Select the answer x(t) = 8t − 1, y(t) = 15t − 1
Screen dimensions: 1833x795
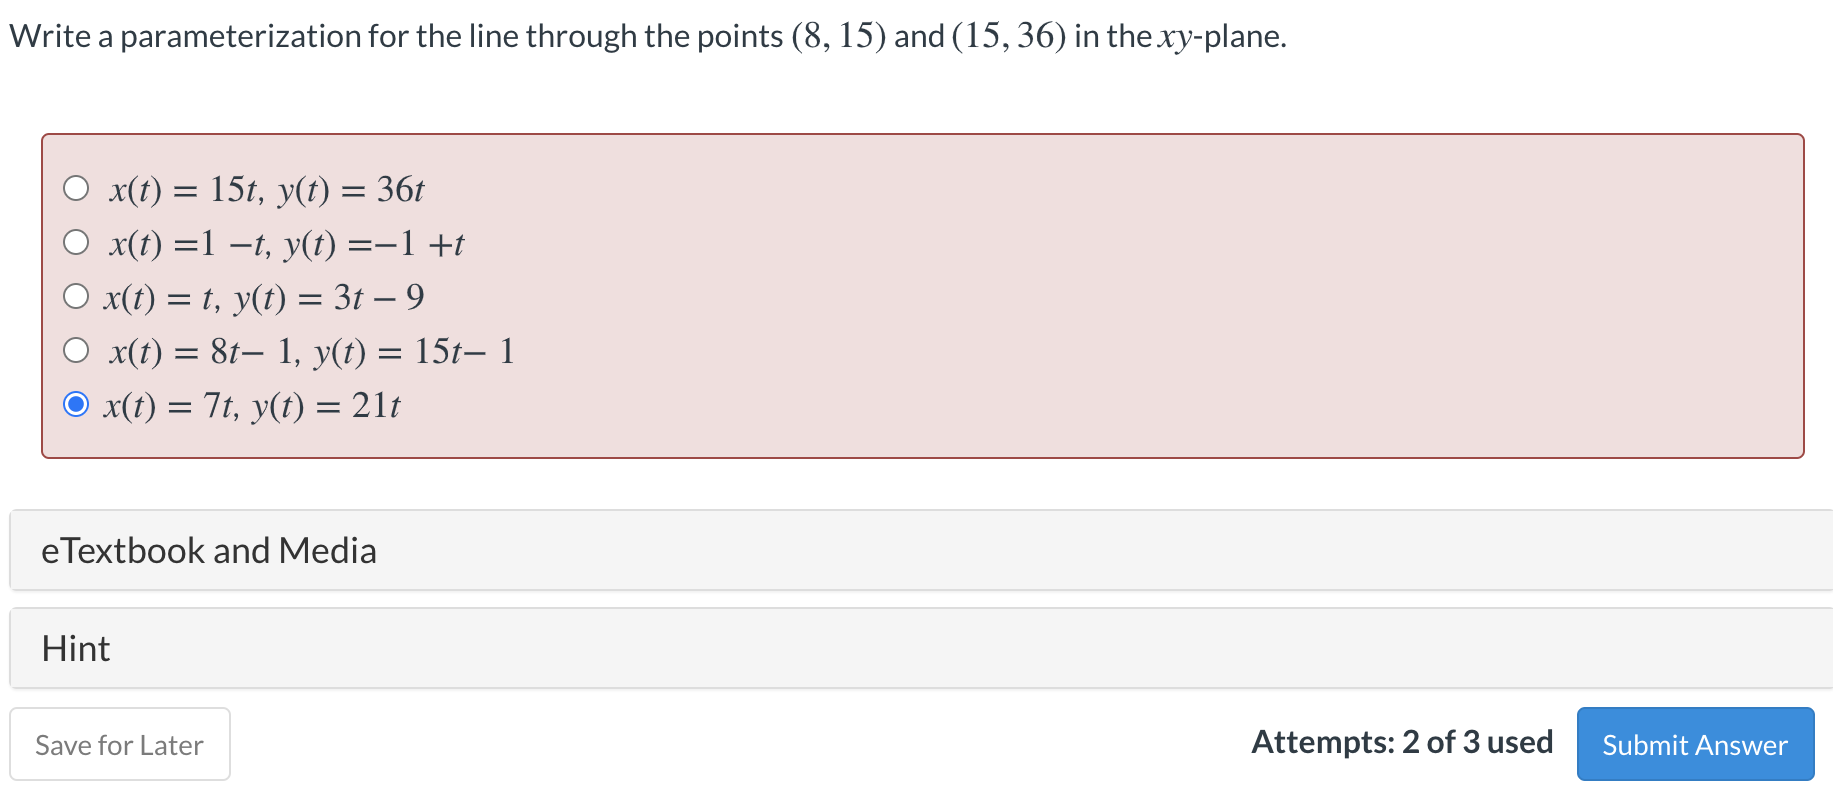coord(75,349)
